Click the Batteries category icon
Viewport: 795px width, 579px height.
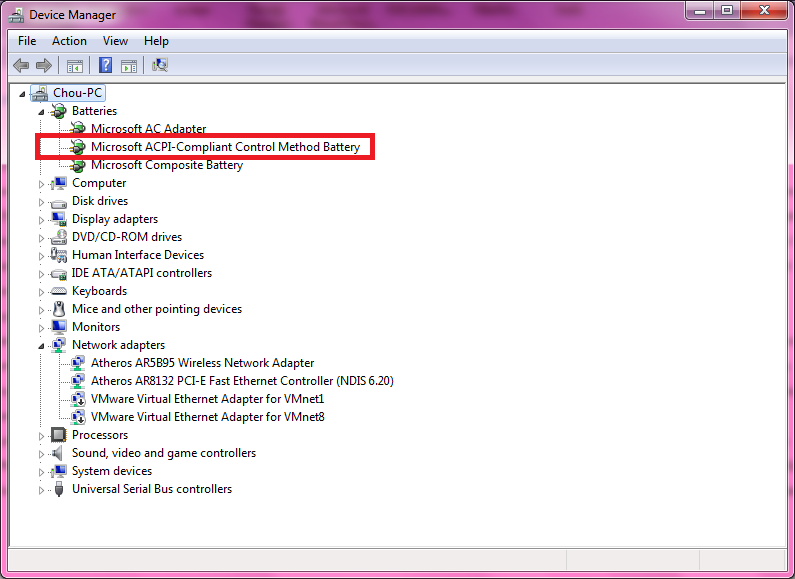pos(59,111)
